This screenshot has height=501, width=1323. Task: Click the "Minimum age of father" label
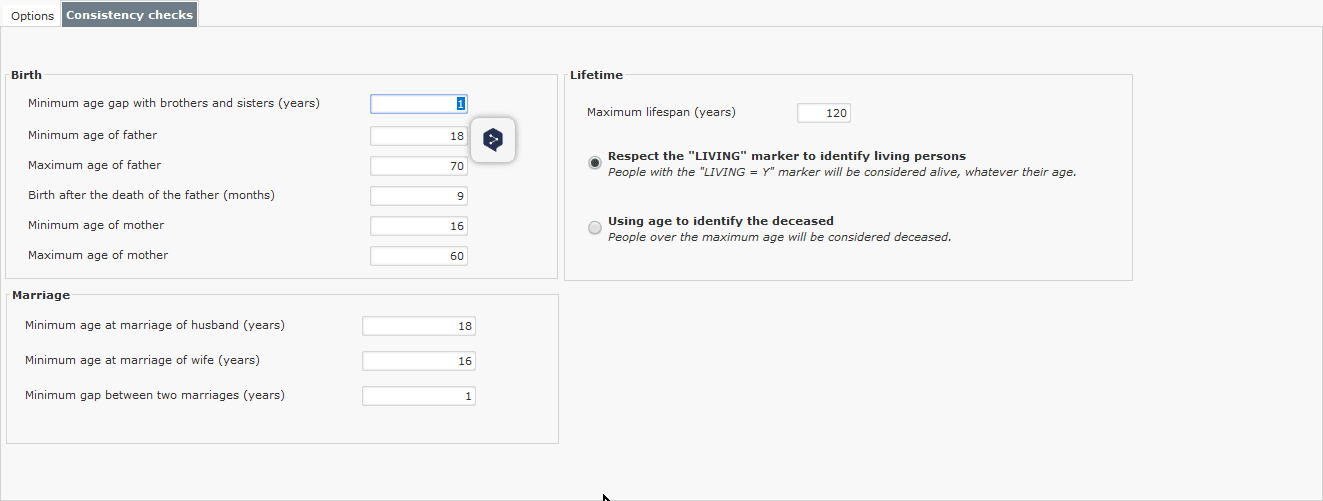(92, 135)
